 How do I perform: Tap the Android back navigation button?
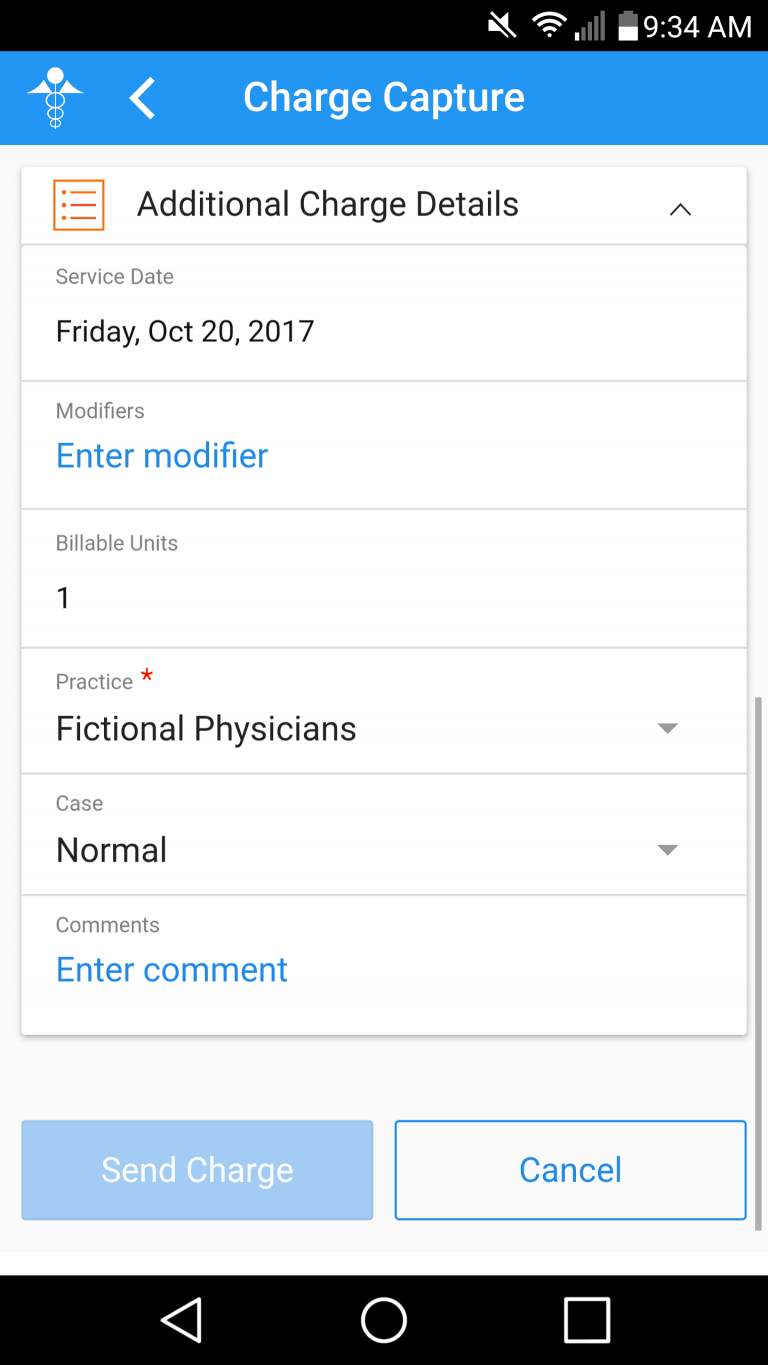click(x=182, y=1319)
